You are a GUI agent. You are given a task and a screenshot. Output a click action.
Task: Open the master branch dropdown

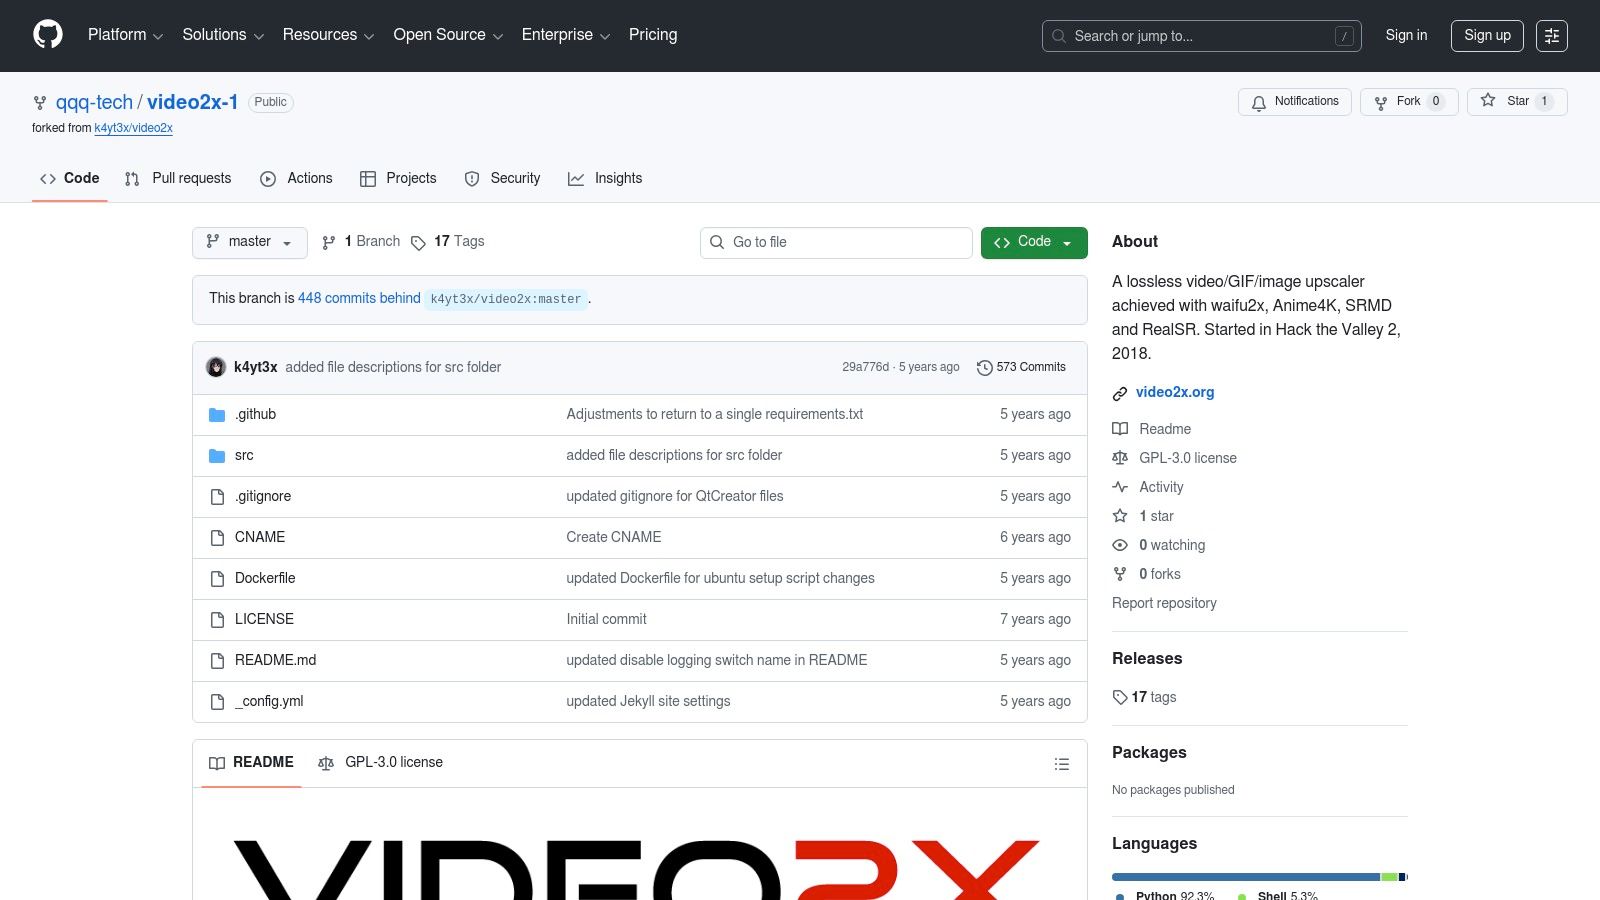click(x=249, y=242)
